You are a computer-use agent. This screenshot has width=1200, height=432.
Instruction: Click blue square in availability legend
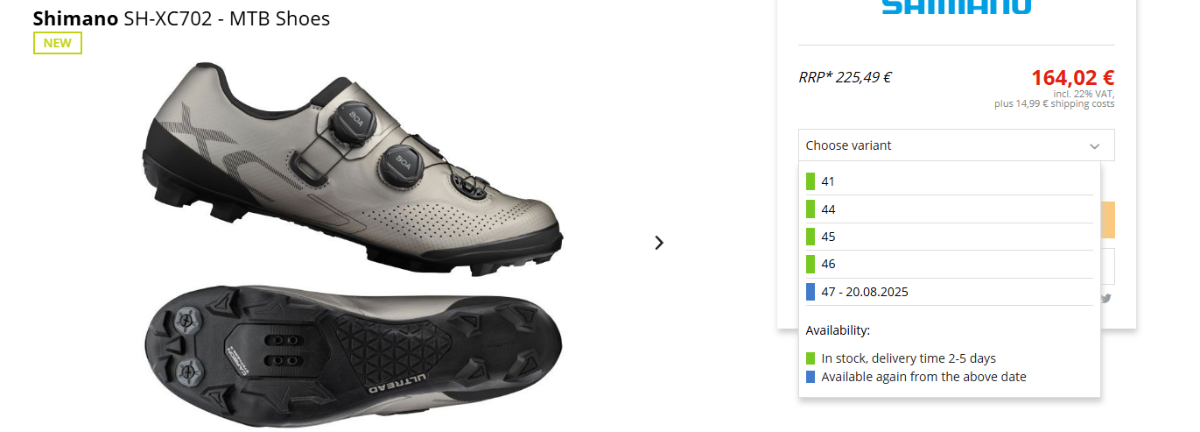[x=811, y=377]
